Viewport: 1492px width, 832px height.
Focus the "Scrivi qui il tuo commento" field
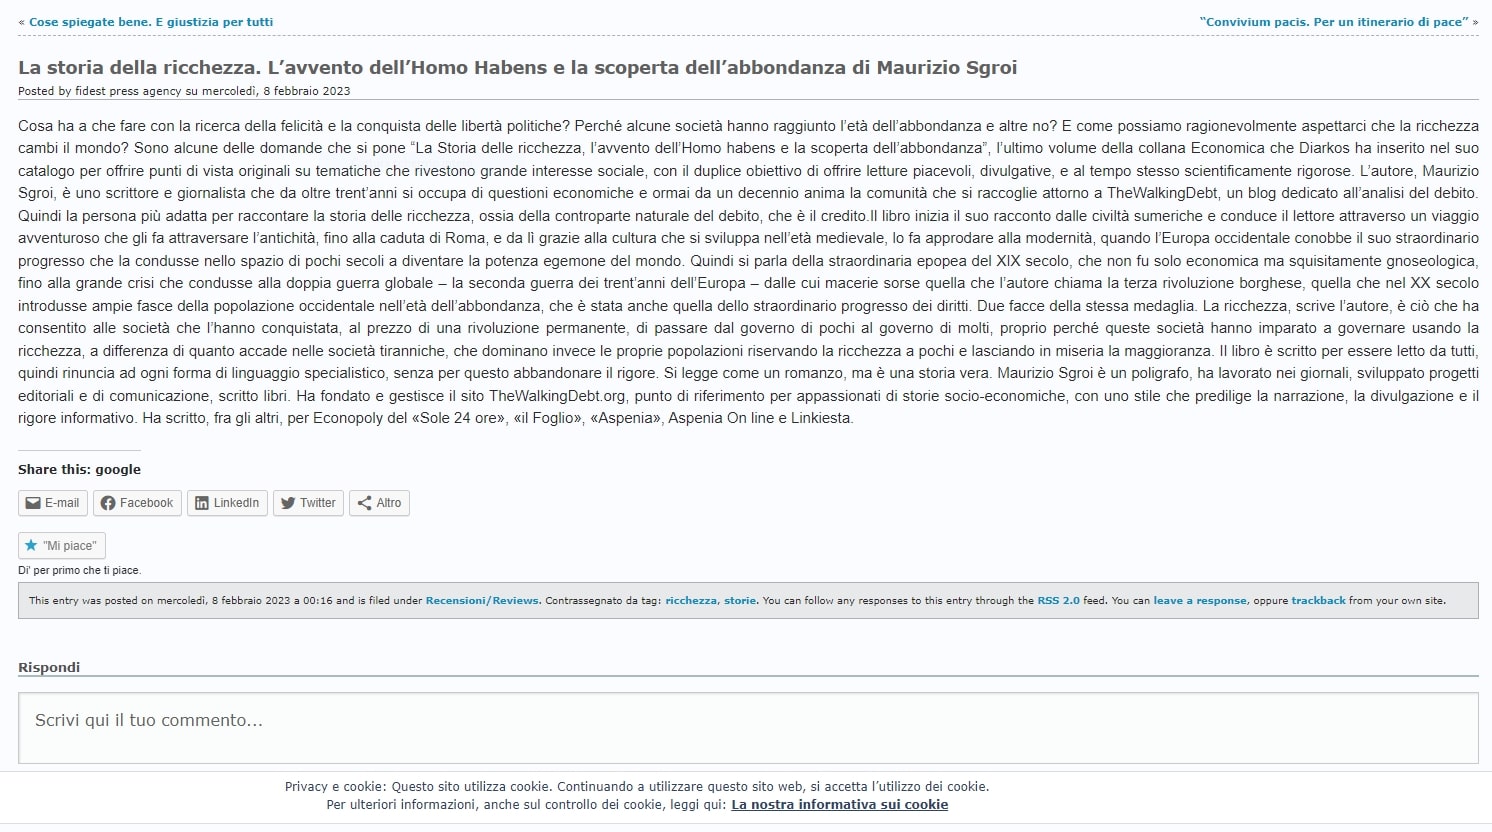pyautogui.click(x=747, y=727)
